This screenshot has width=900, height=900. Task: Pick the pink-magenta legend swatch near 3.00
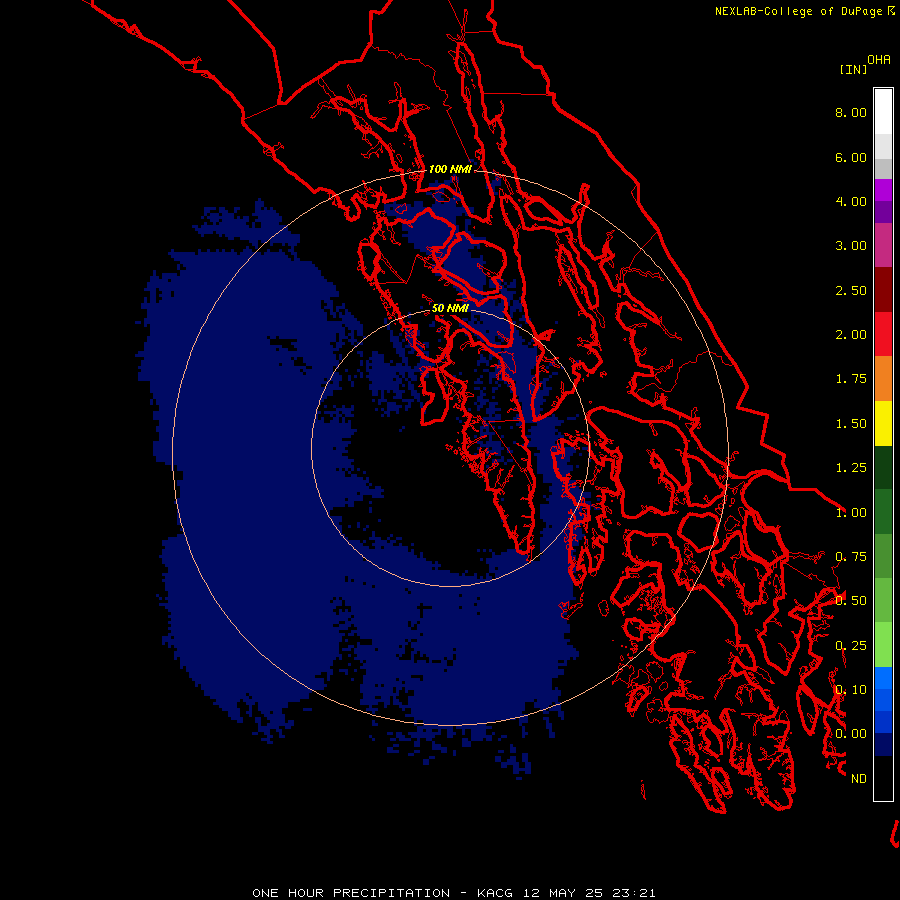(883, 245)
